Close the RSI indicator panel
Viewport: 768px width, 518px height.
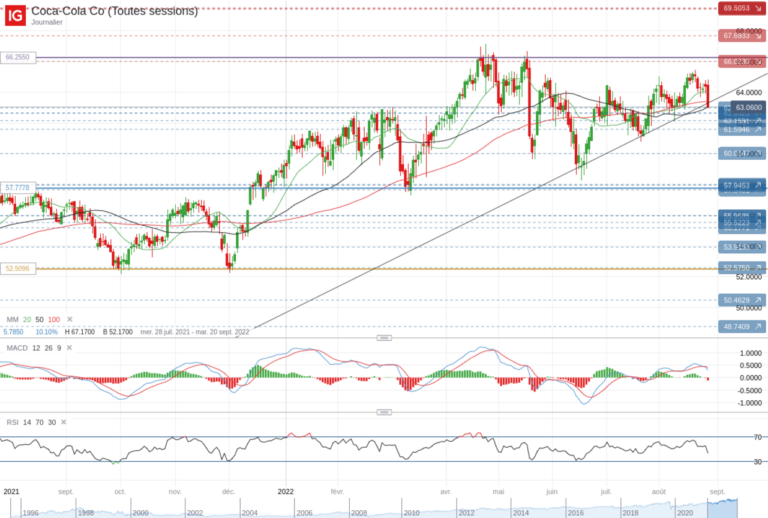pos(65,422)
